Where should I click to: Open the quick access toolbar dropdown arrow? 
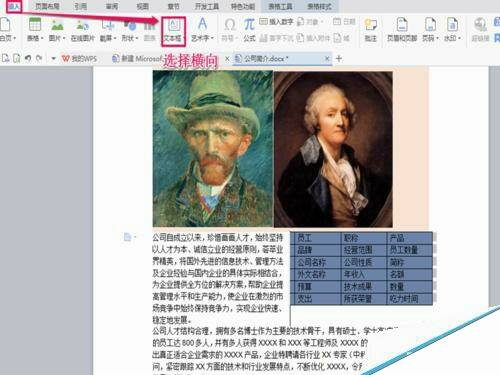pos(53,59)
